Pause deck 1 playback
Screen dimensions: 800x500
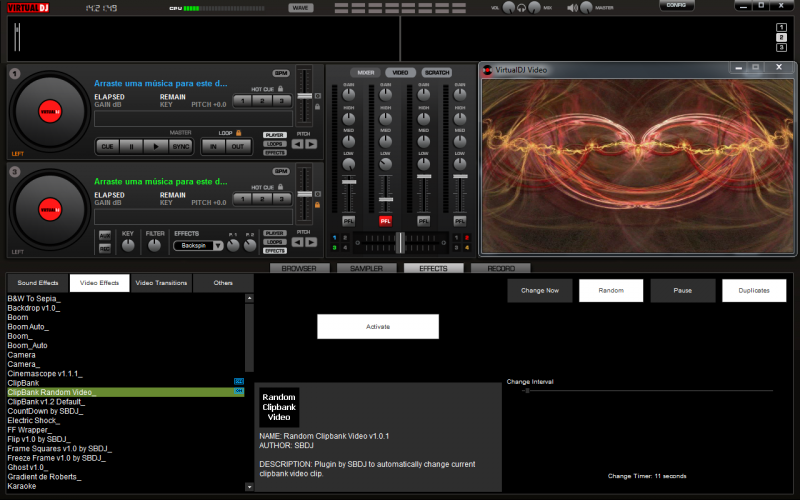[131, 146]
